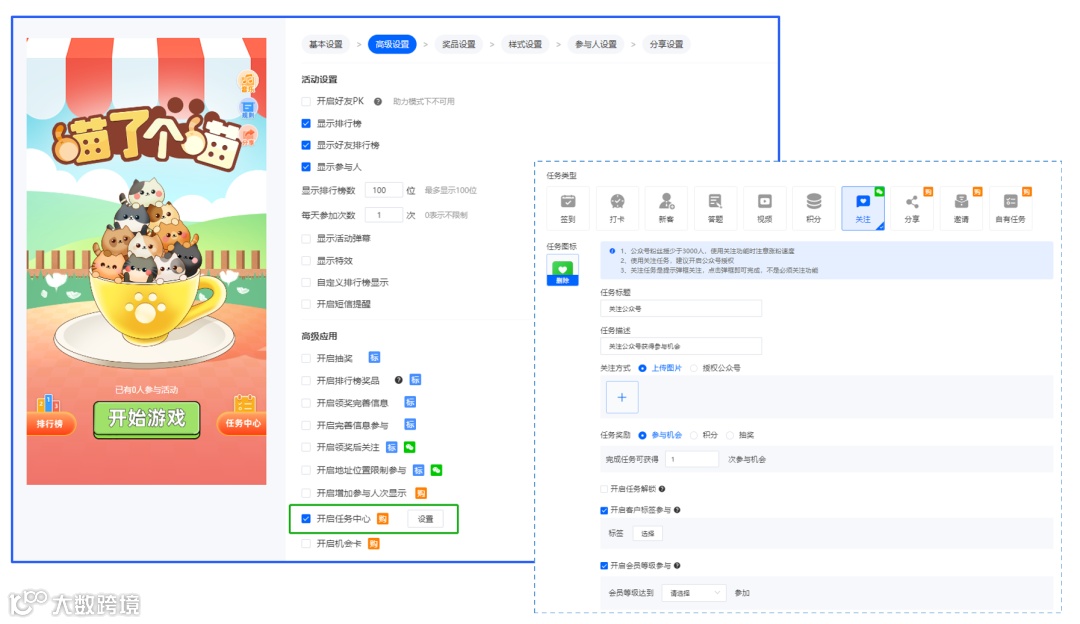Tap the 规则 icon in game preview
The width and height of the screenshot is (1080, 624).
[x=247, y=109]
